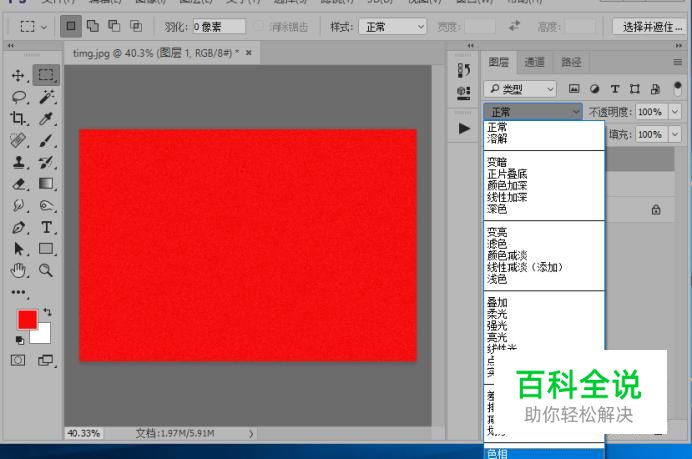
Task: Select the Magic Wand tool
Action: pyautogui.click(x=46, y=96)
